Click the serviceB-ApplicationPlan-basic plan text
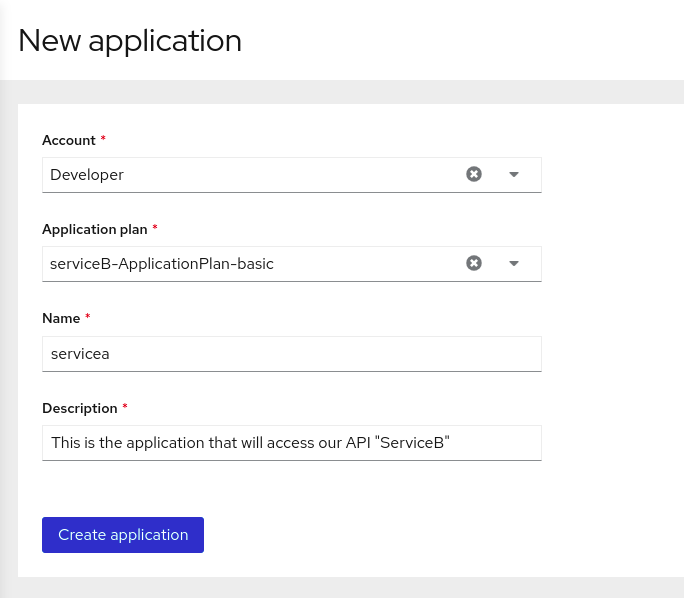The image size is (684, 598). [x=162, y=263]
